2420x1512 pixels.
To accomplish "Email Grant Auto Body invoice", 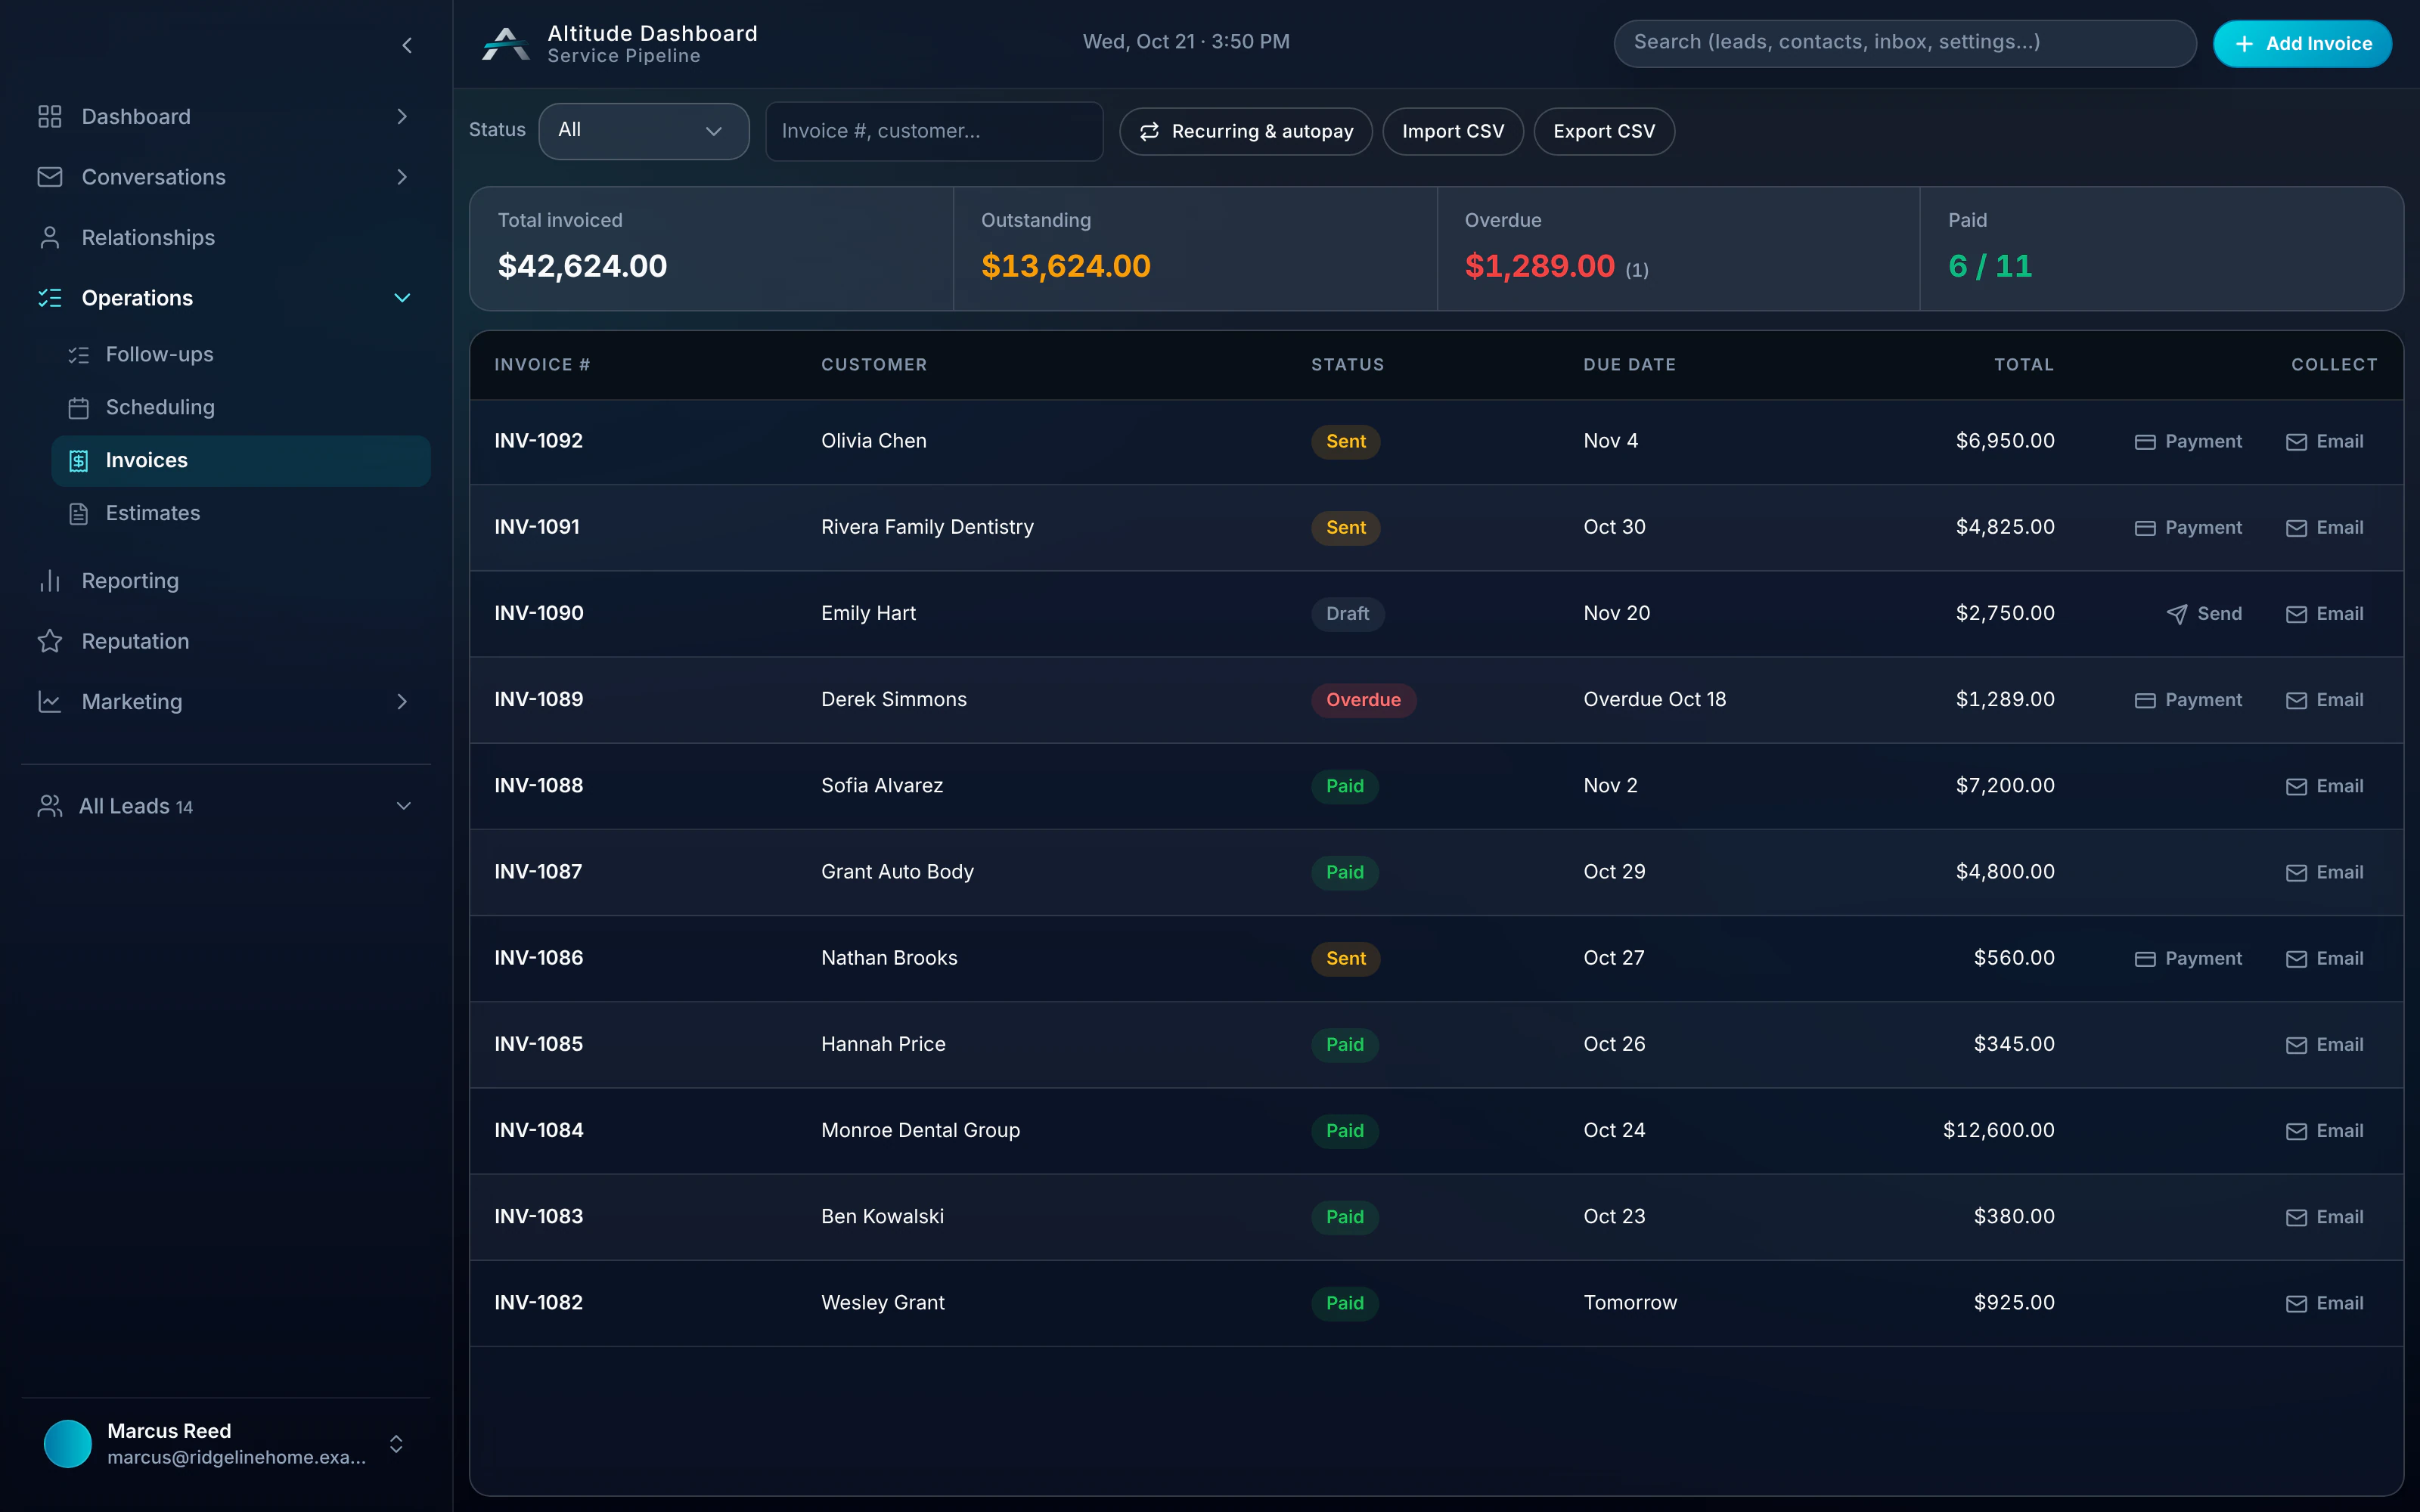I will 2324,872.
